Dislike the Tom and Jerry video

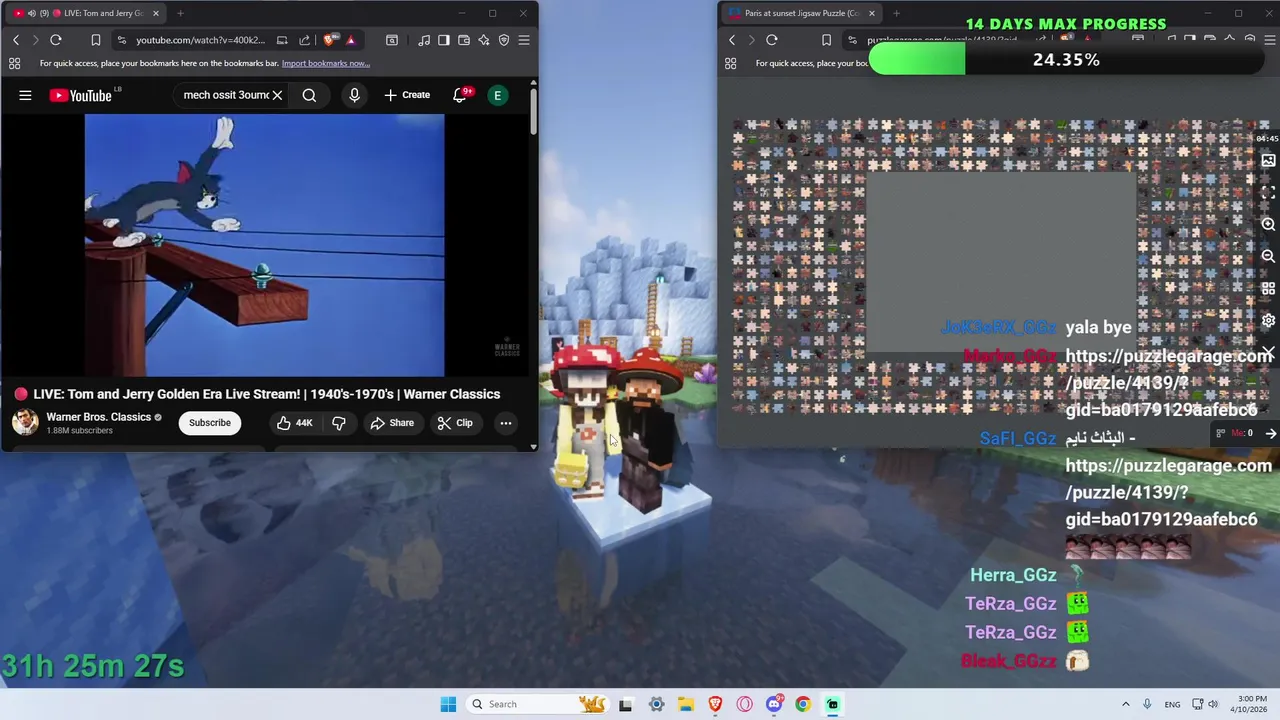tap(339, 423)
